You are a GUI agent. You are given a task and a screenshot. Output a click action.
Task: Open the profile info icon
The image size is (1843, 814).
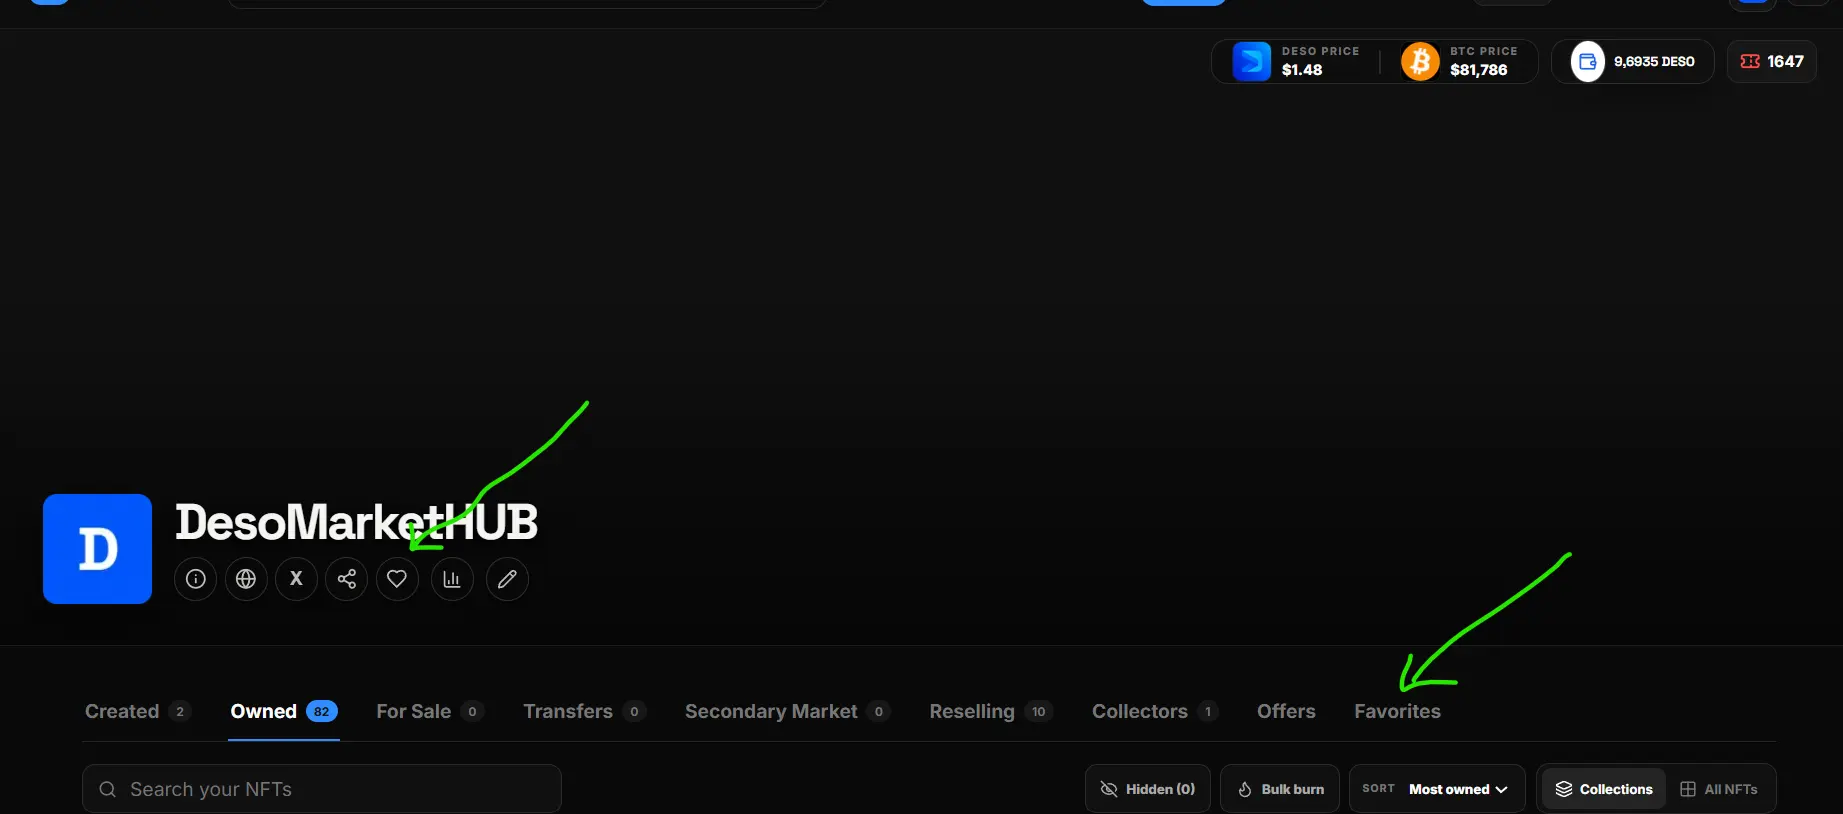[196, 579]
